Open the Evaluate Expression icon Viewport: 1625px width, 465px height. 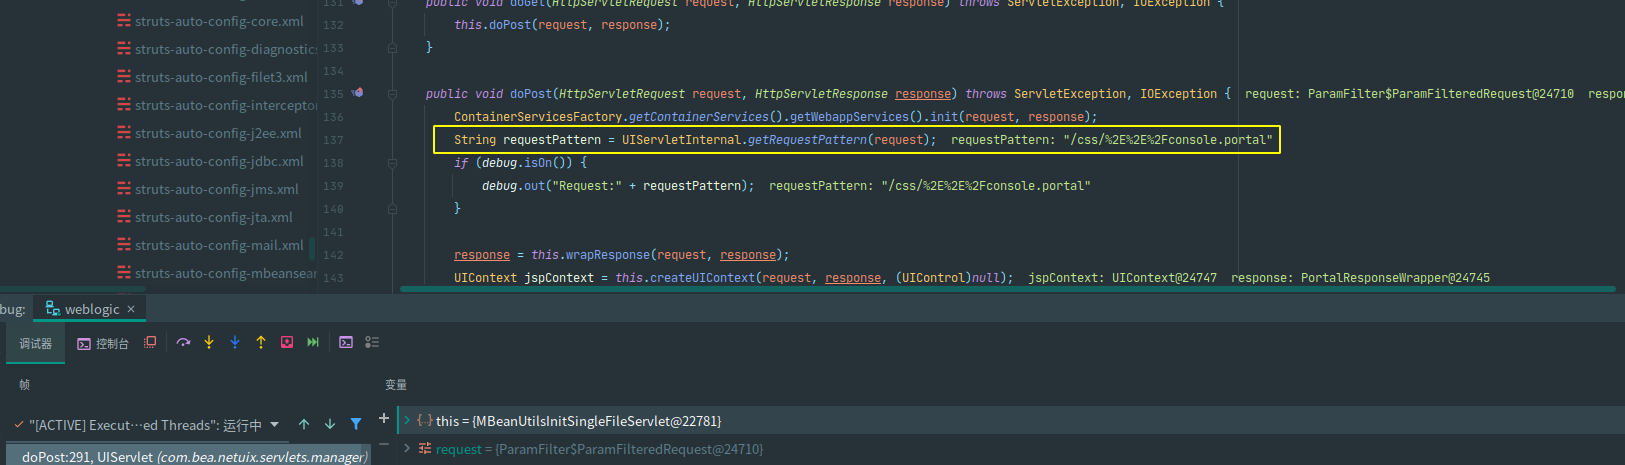[x=346, y=342]
